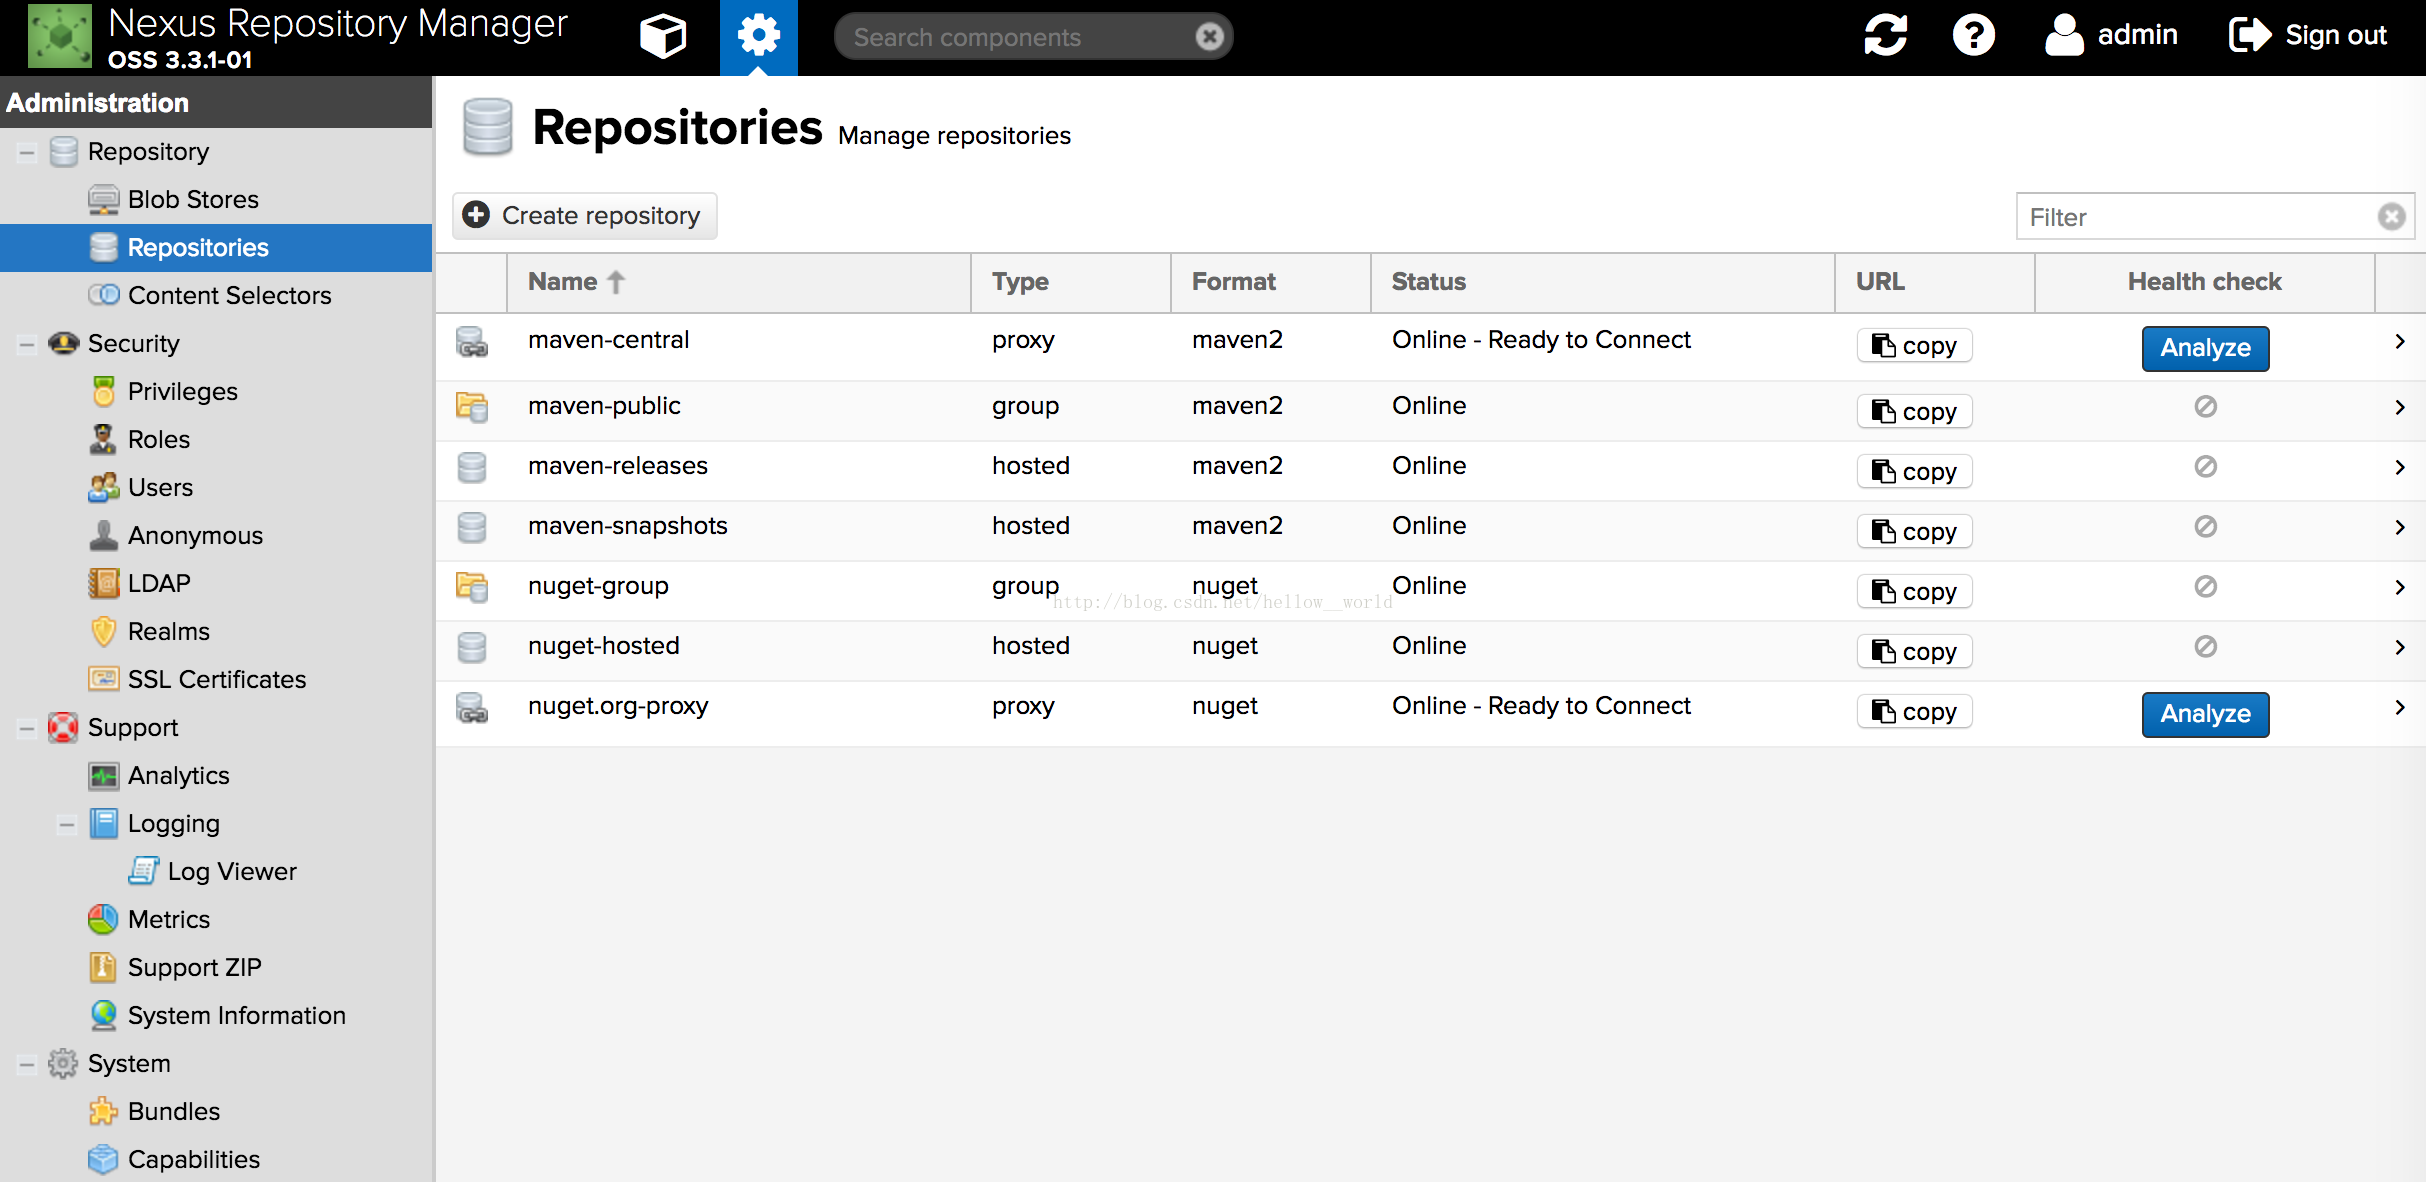
Task: Select the maven-snapshots repository name
Action: (628, 526)
